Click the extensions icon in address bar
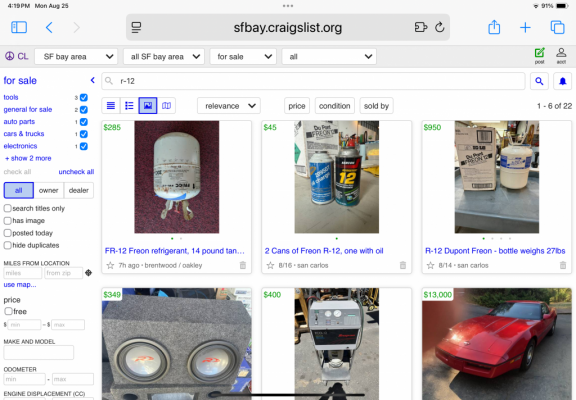576x400 pixels. [421, 27]
